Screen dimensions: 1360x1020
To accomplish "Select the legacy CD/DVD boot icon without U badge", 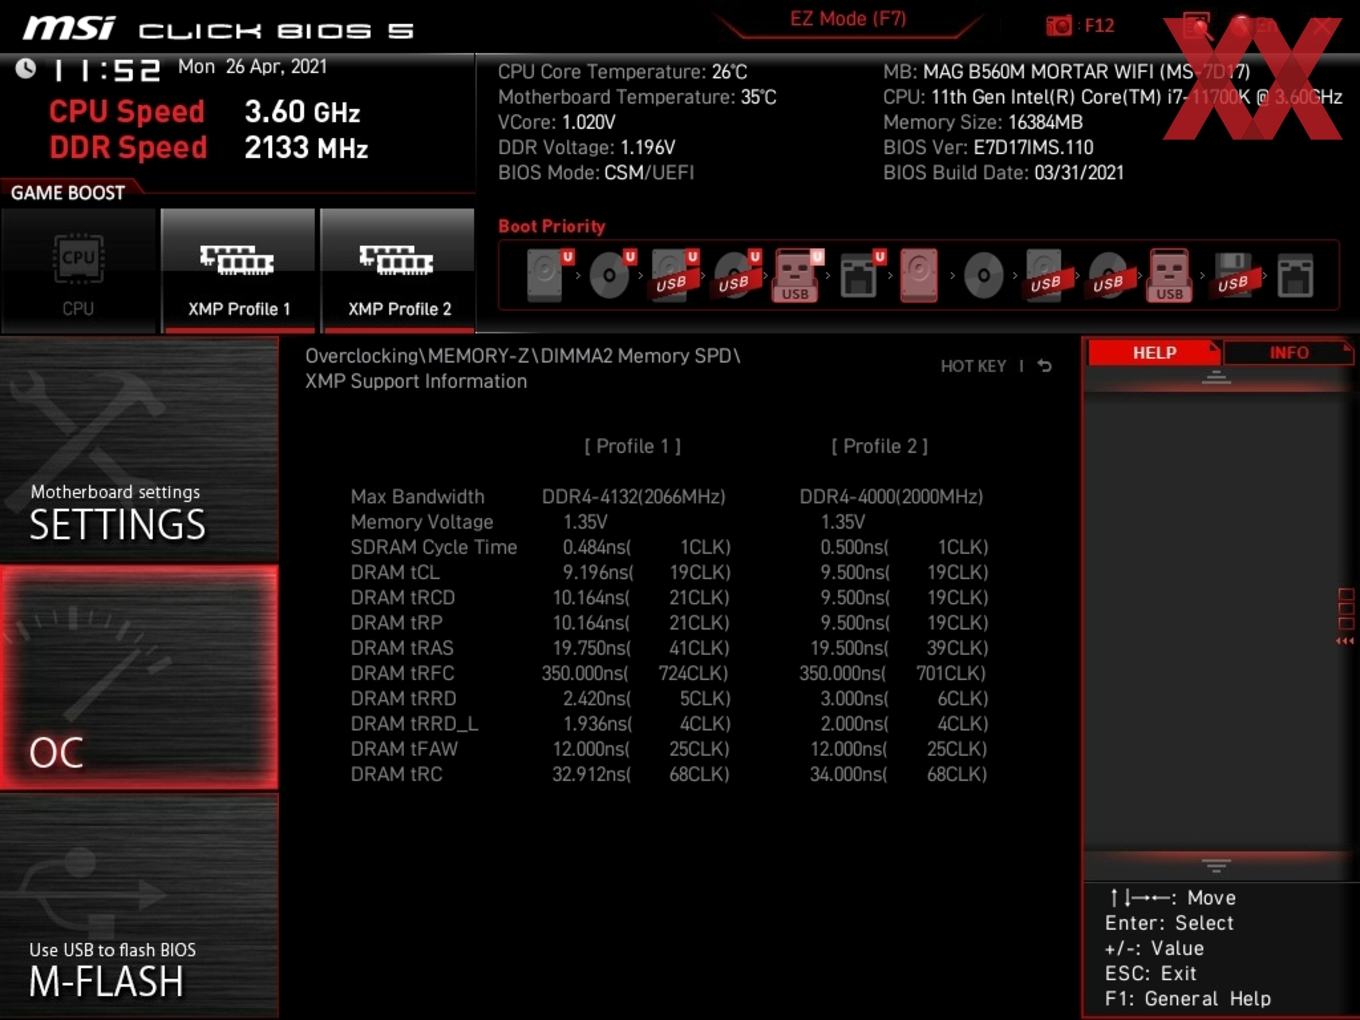I will click(x=984, y=275).
